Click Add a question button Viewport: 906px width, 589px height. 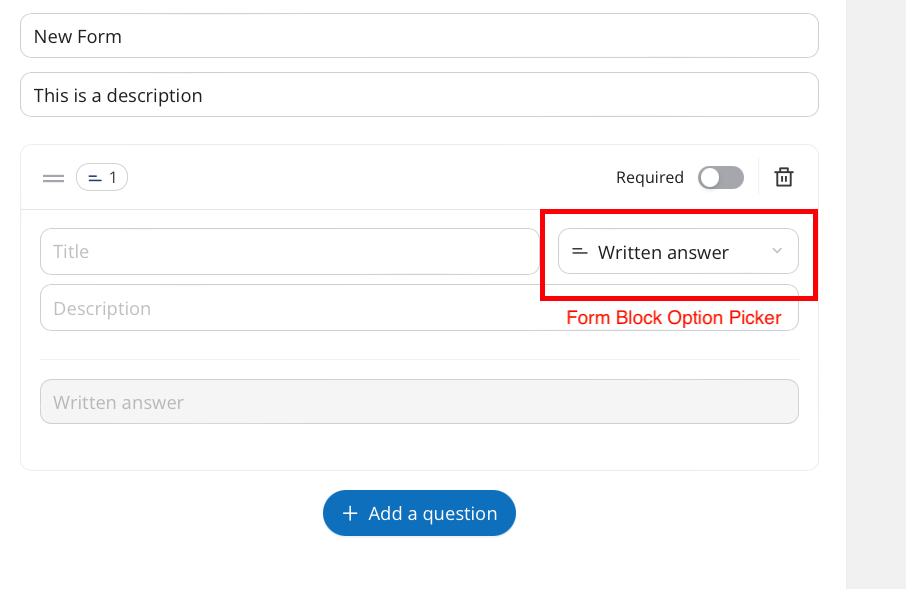coord(419,513)
